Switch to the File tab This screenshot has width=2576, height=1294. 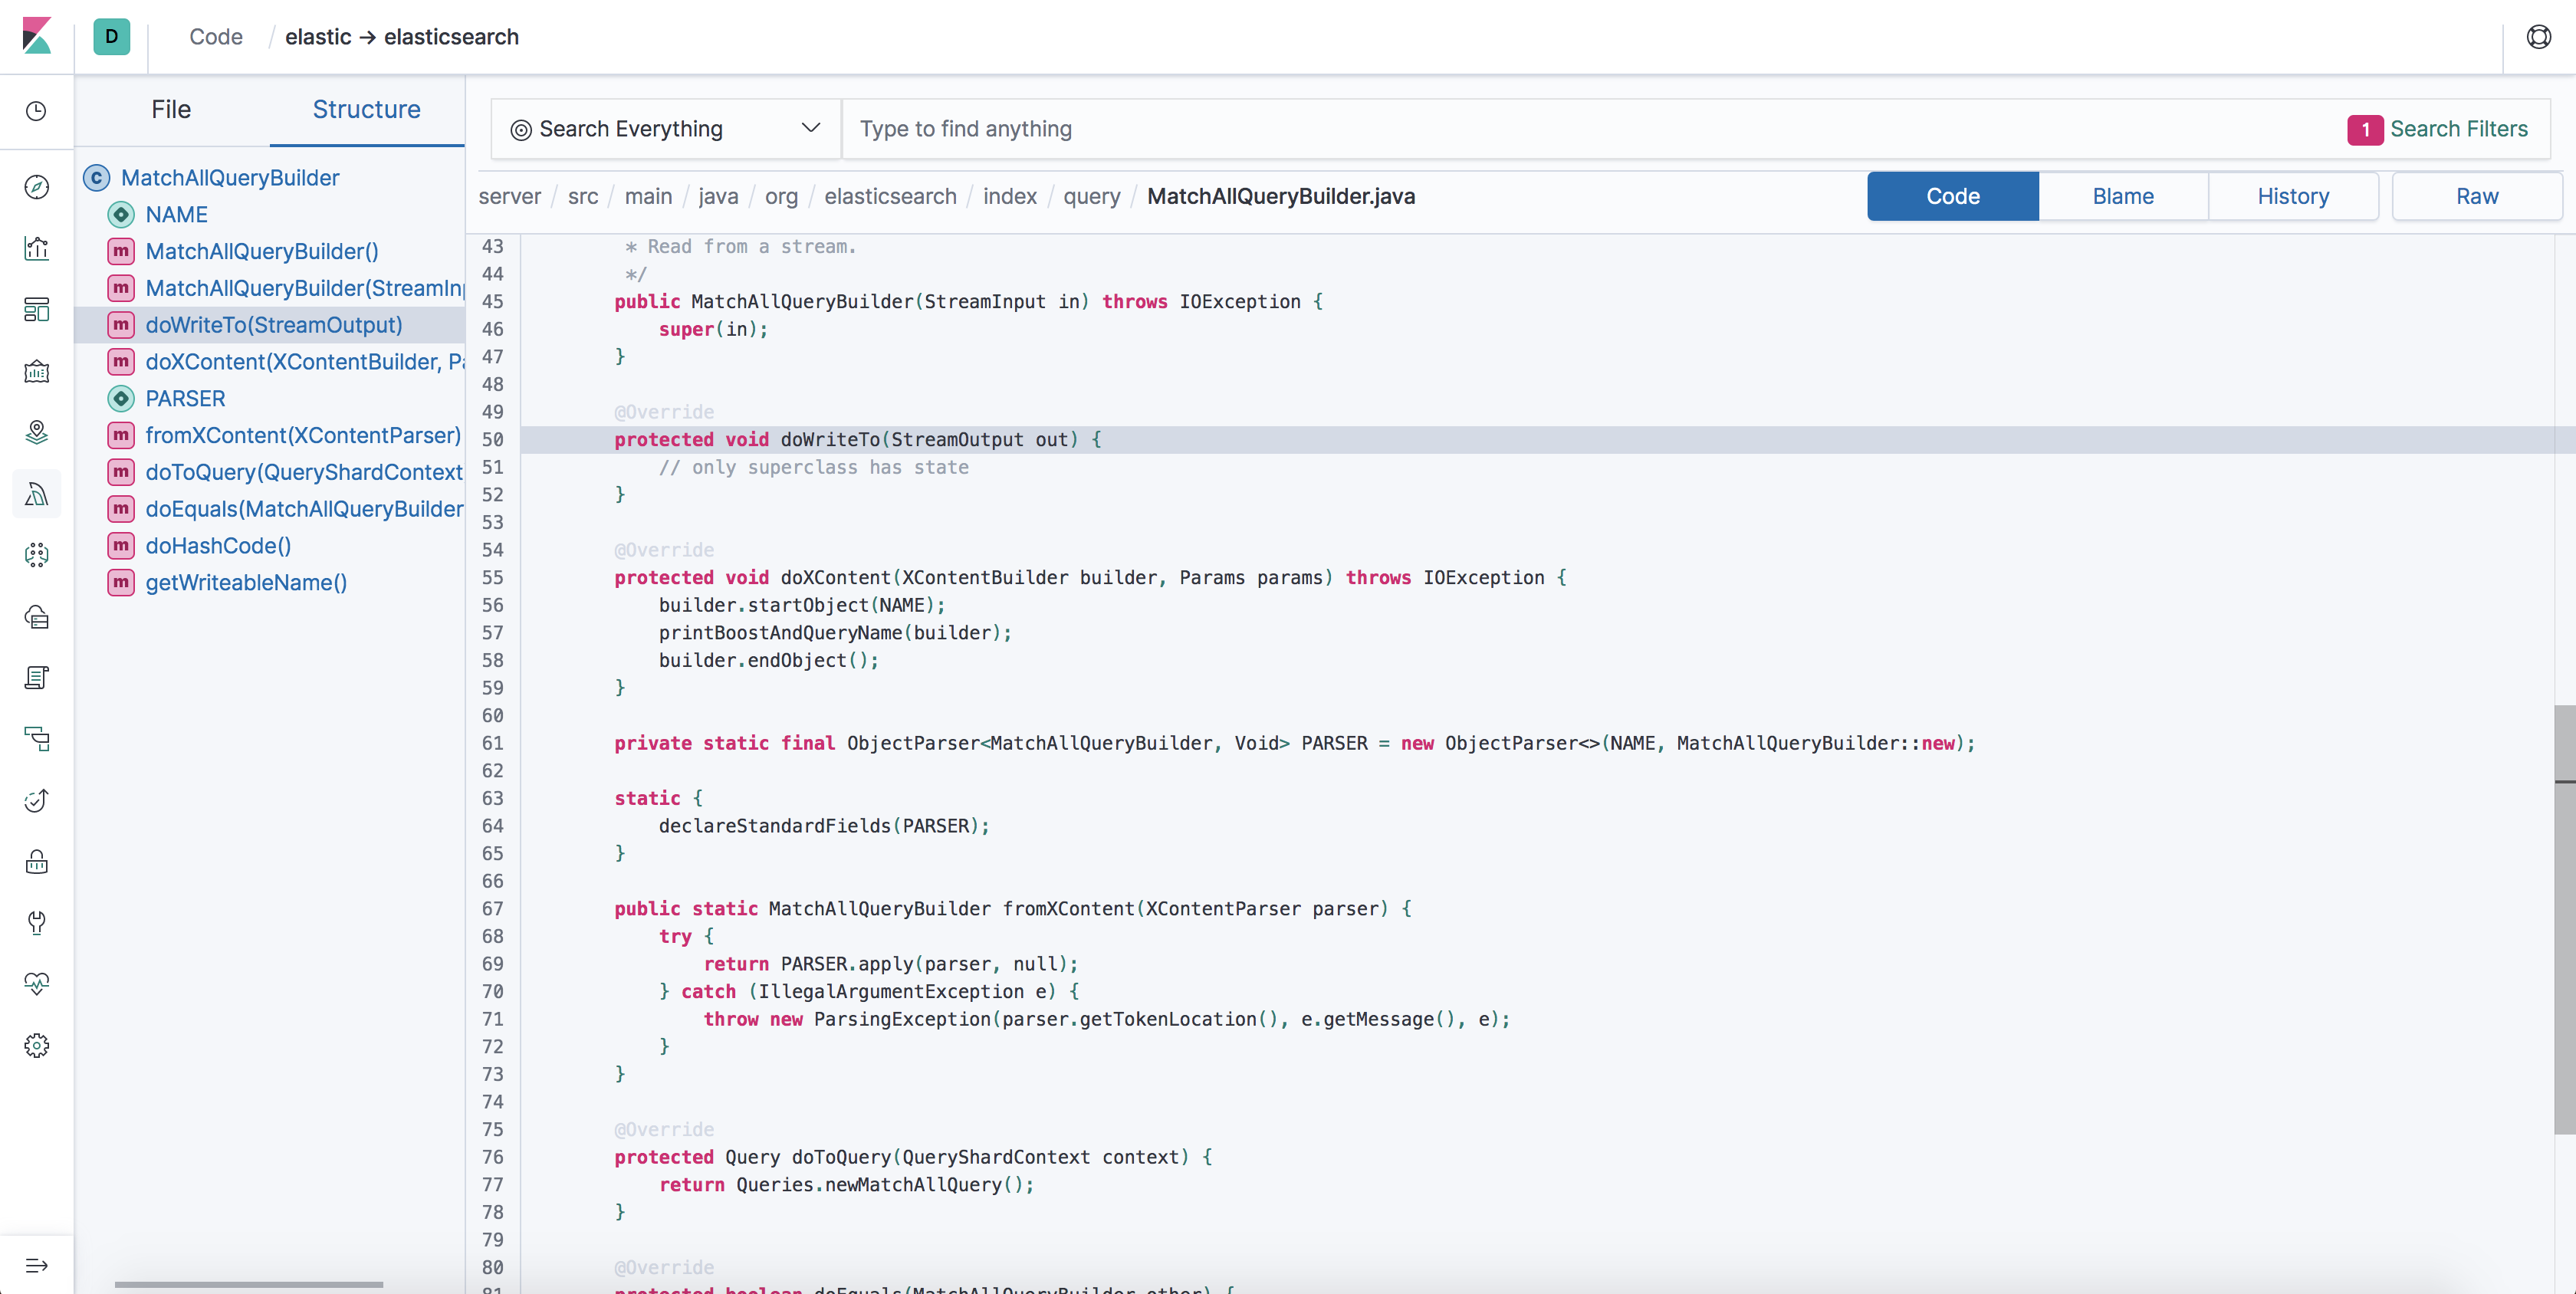[x=171, y=110]
